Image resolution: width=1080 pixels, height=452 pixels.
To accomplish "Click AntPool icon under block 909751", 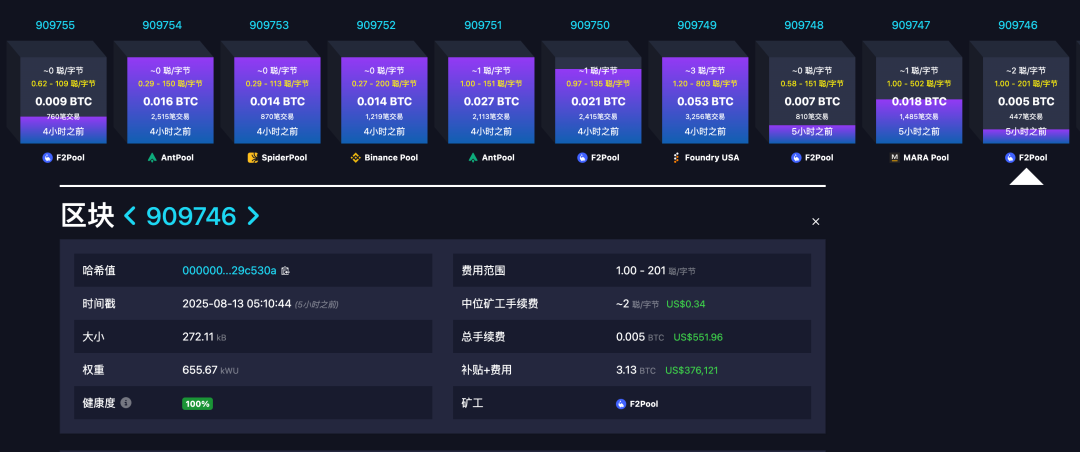I will pos(474,158).
